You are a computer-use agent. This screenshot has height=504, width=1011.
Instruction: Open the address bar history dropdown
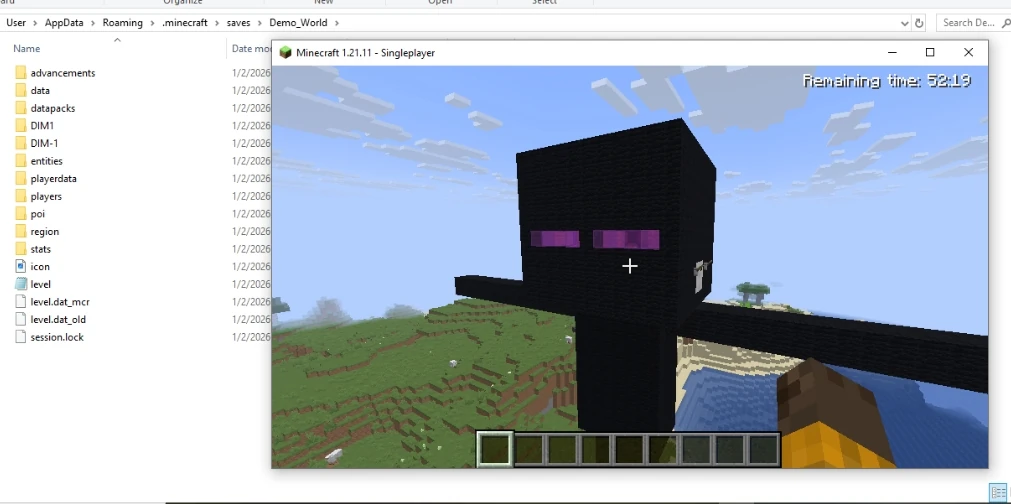point(905,23)
